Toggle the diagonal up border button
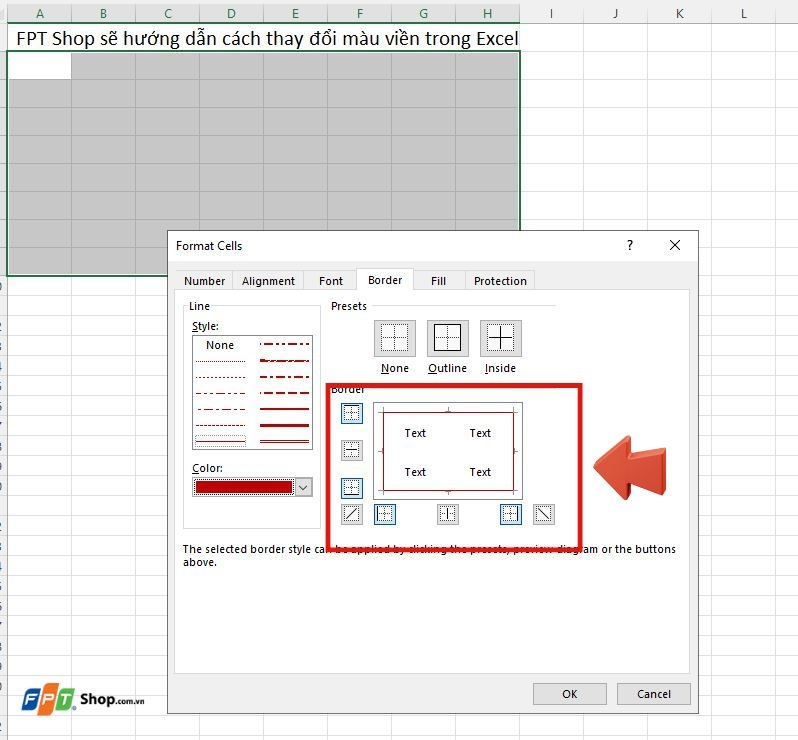798x740 pixels. click(352, 514)
